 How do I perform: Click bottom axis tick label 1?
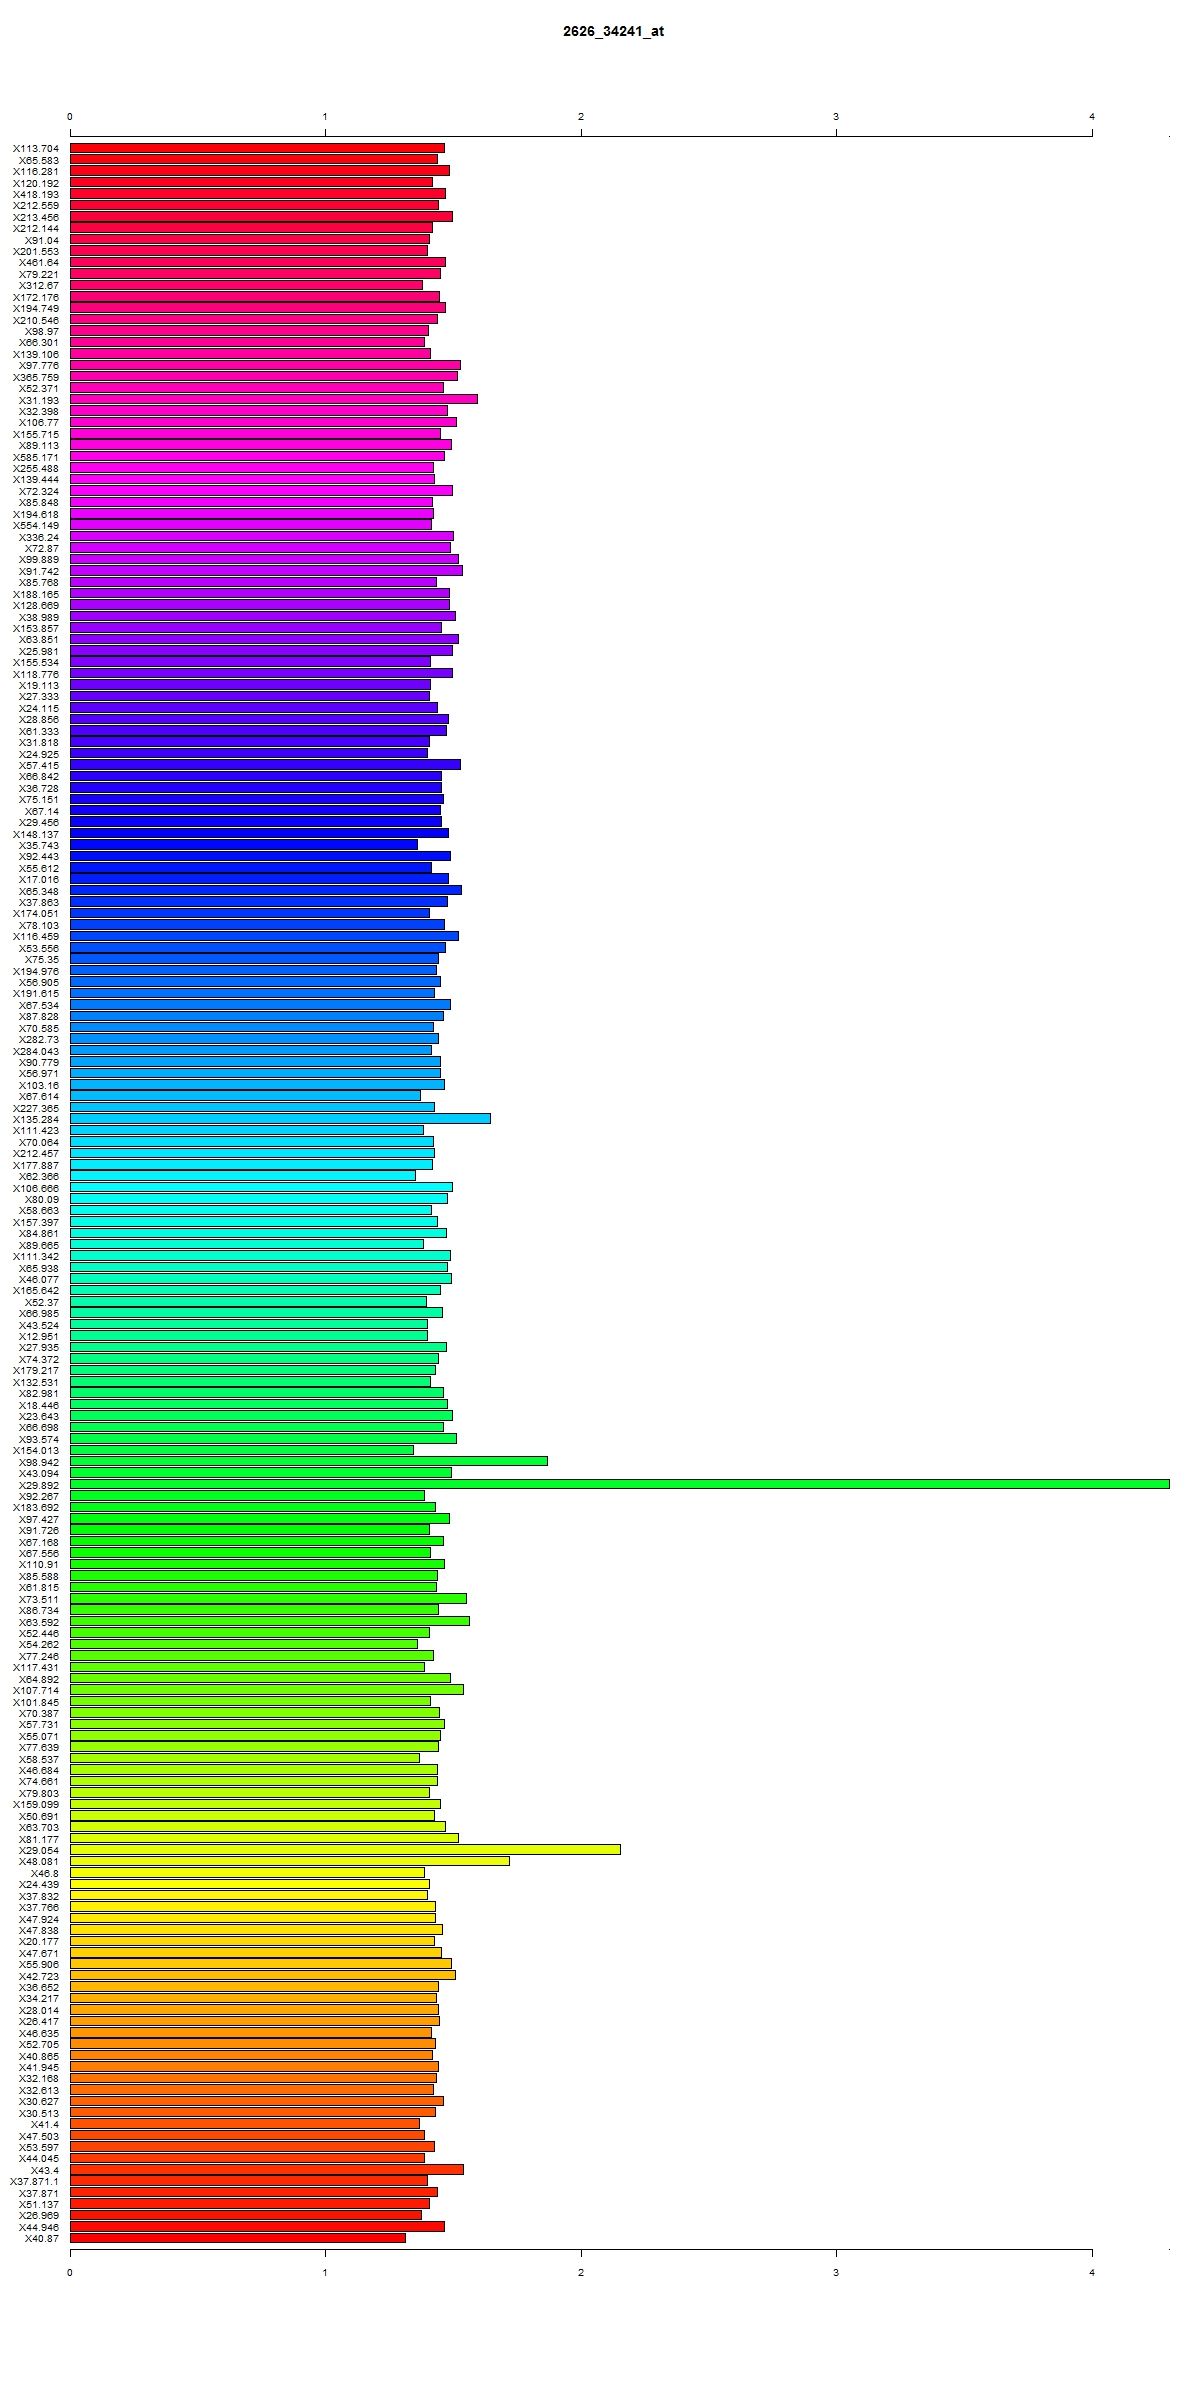[x=325, y=2272]
